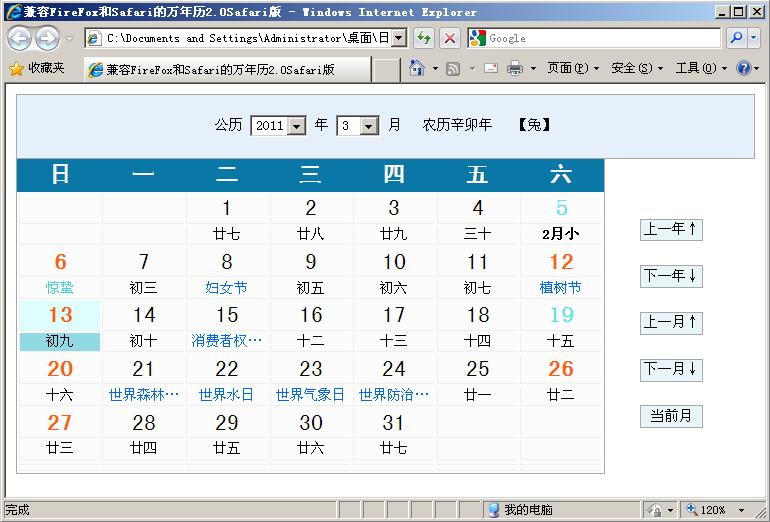Select calendar date 13
Screen dimensions: 770x522
click(x=60, y=315)
